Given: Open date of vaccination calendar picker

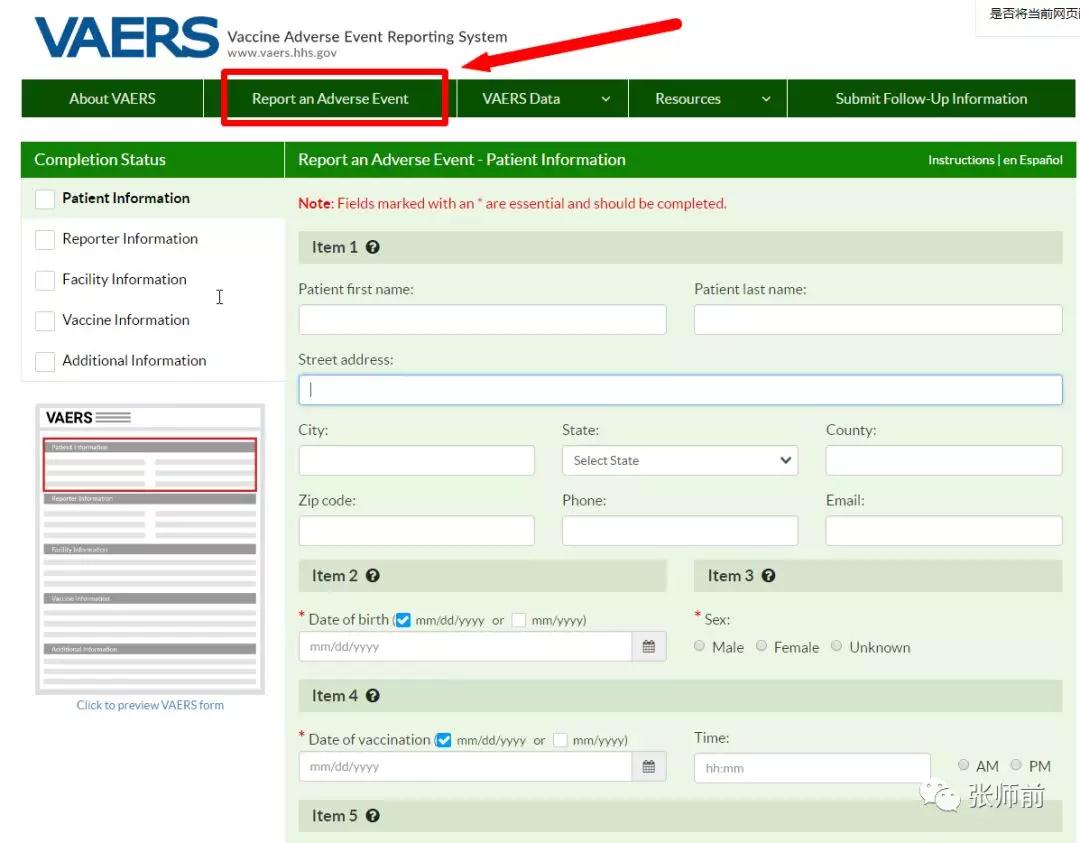Looking at the screenshot, I should 649,767.
